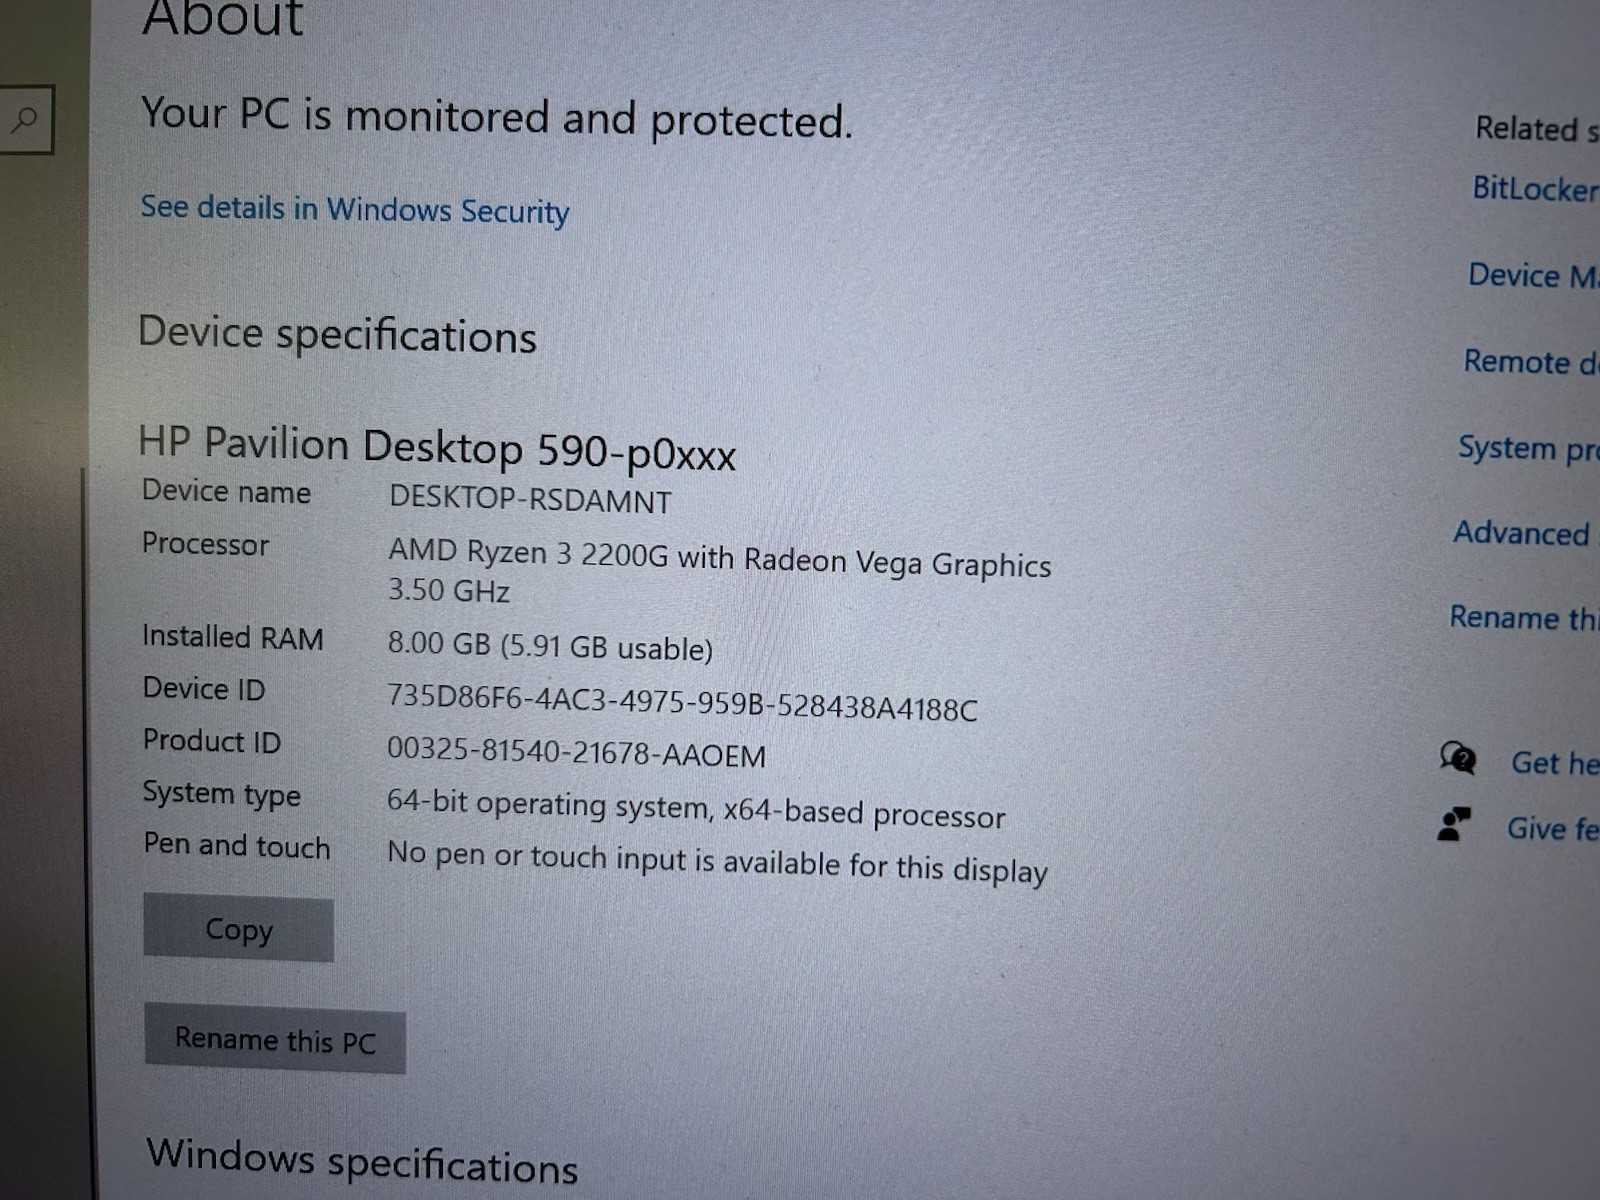Click the search magnifier icon
Image resolution: width=1600 pixels, height=1200 pixels.
click(x=23, y=120)
